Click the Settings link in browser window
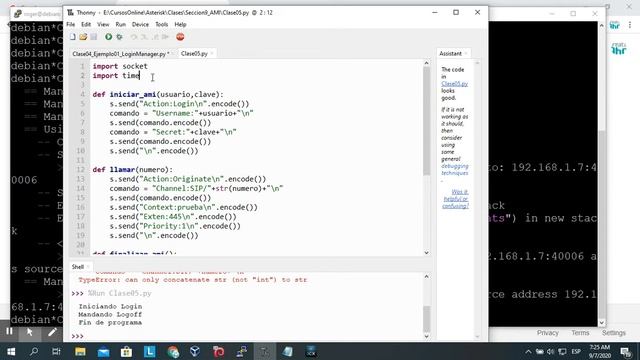 pos(613,333)
